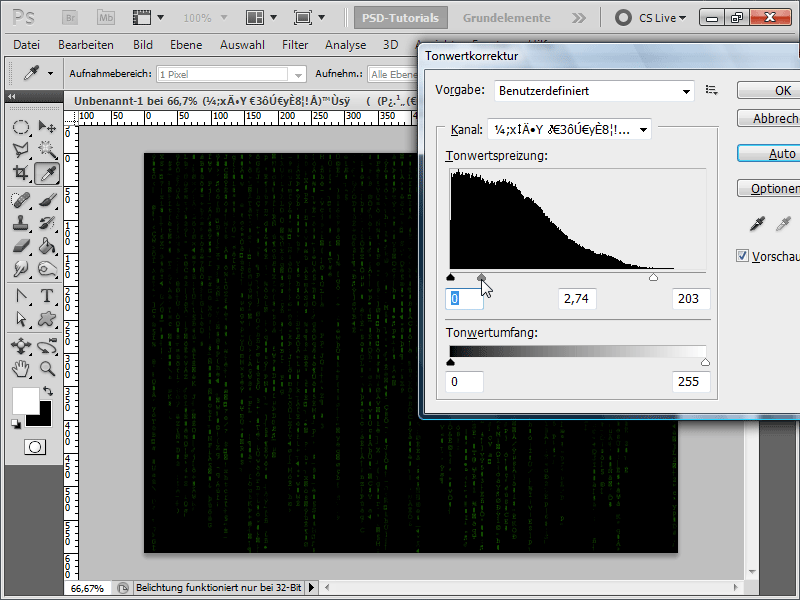
Task: Open the Bearbeiten menu
Action: (x=86, y=45)
